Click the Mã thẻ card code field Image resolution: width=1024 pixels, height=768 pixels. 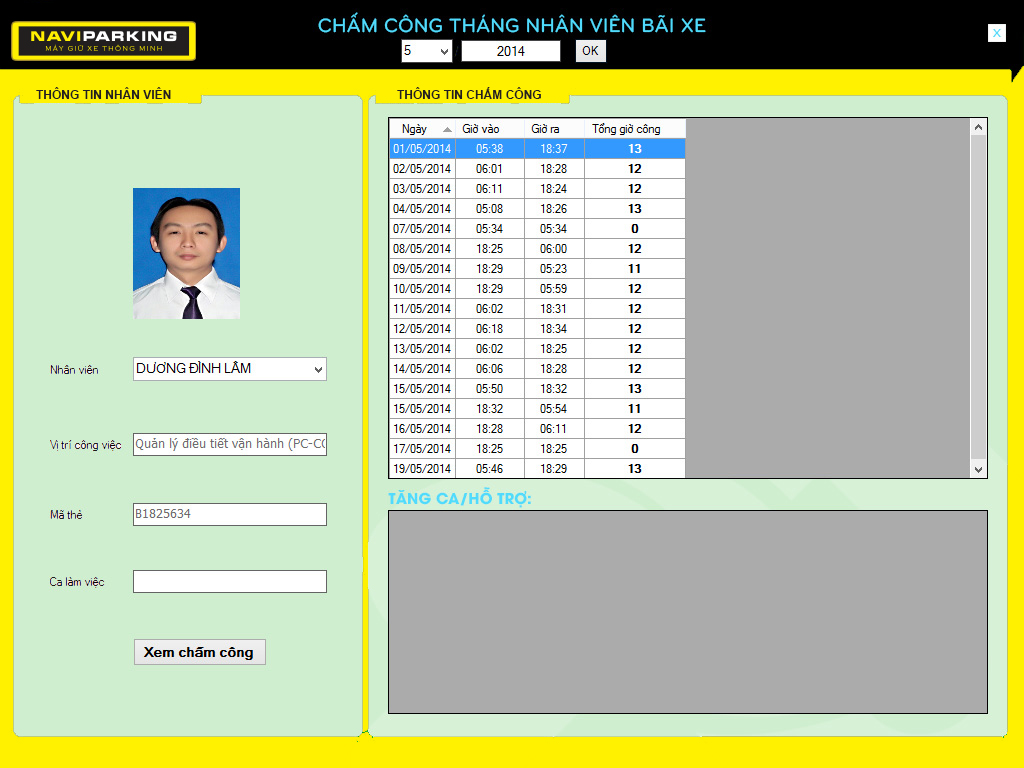coord(229,514)
